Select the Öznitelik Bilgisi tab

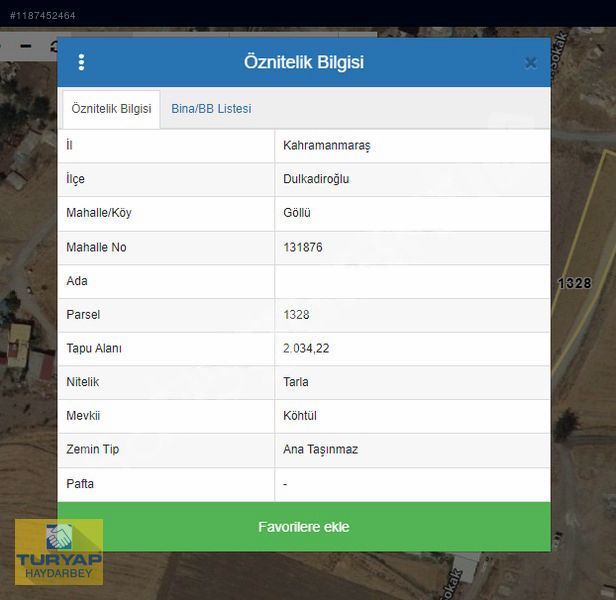click(111, 108)
